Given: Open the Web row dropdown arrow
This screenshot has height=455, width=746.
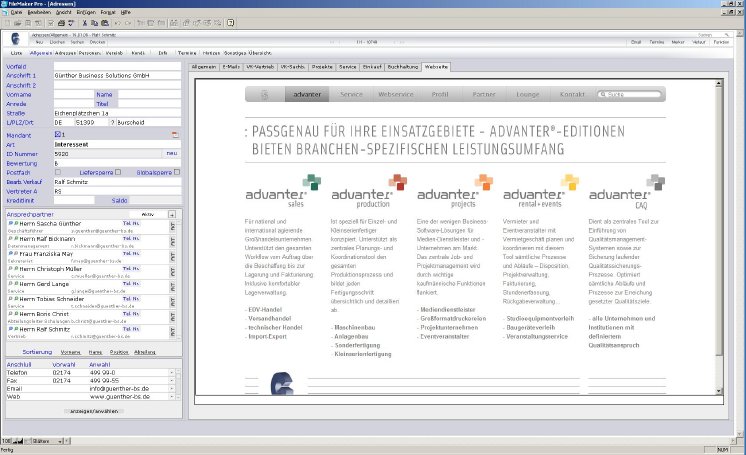Looking at the screenshot, I should [x=172, y=396].
